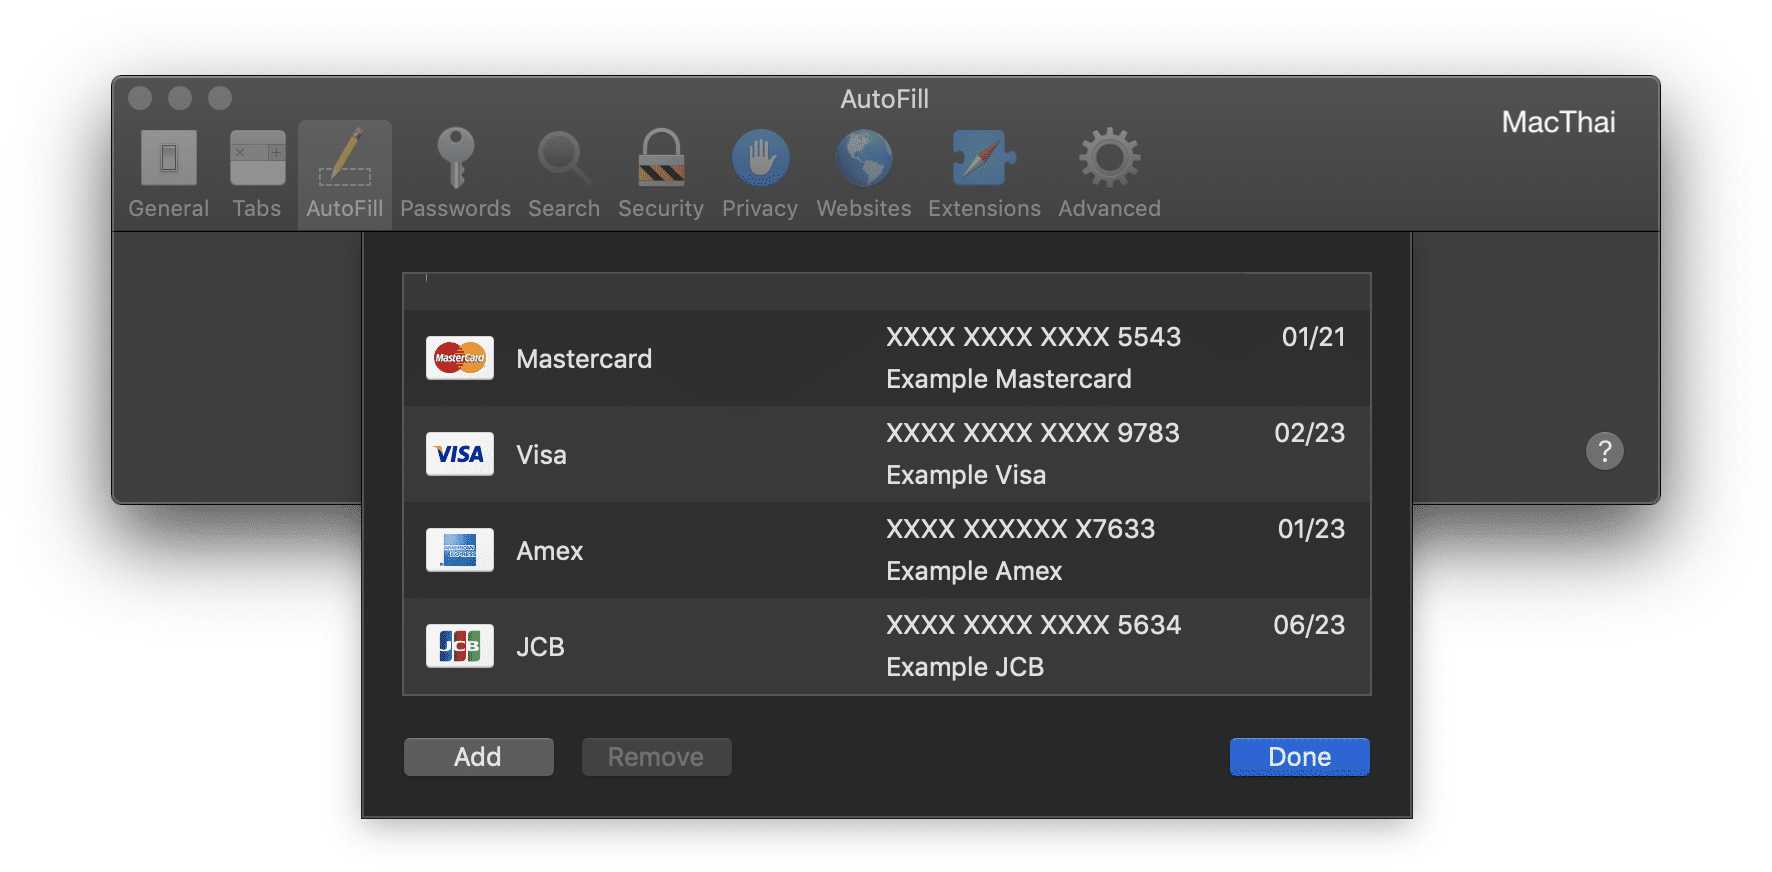Select the Mastercard card name
1772x872 pixels.
[584, 358]
